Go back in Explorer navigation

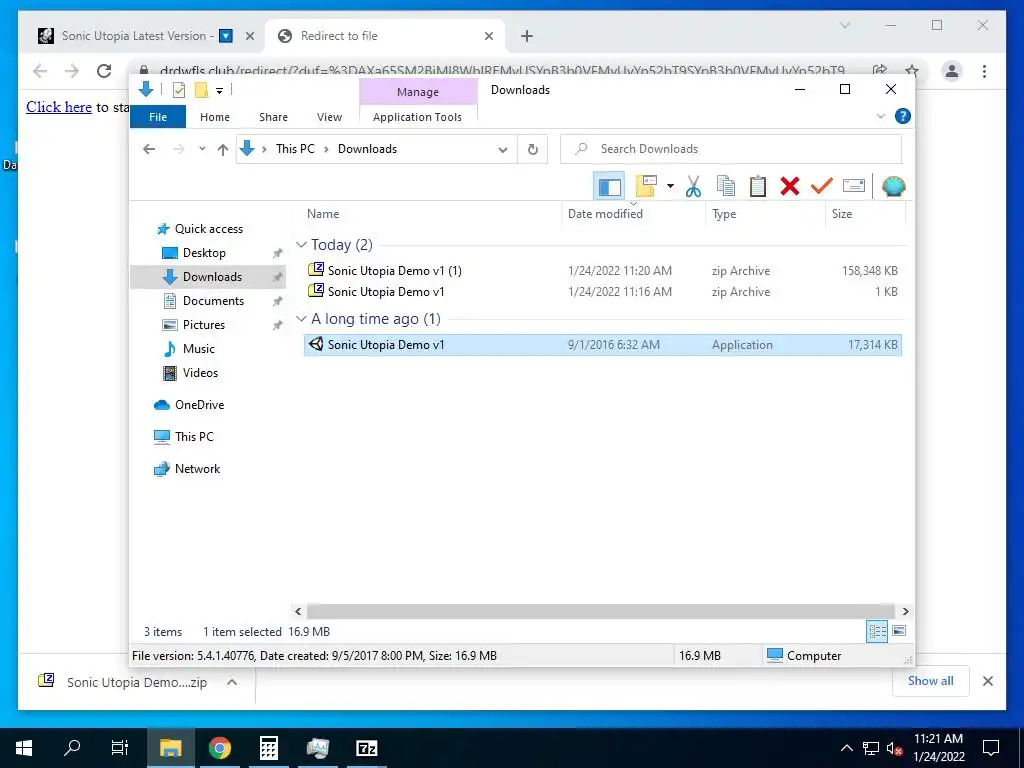149,149
